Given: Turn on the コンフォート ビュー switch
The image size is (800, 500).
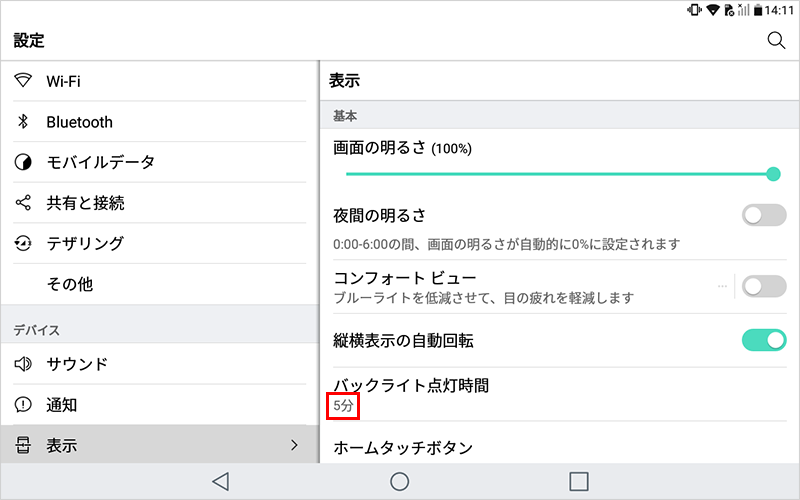Looking at the screenshot, I should [764, 286].
